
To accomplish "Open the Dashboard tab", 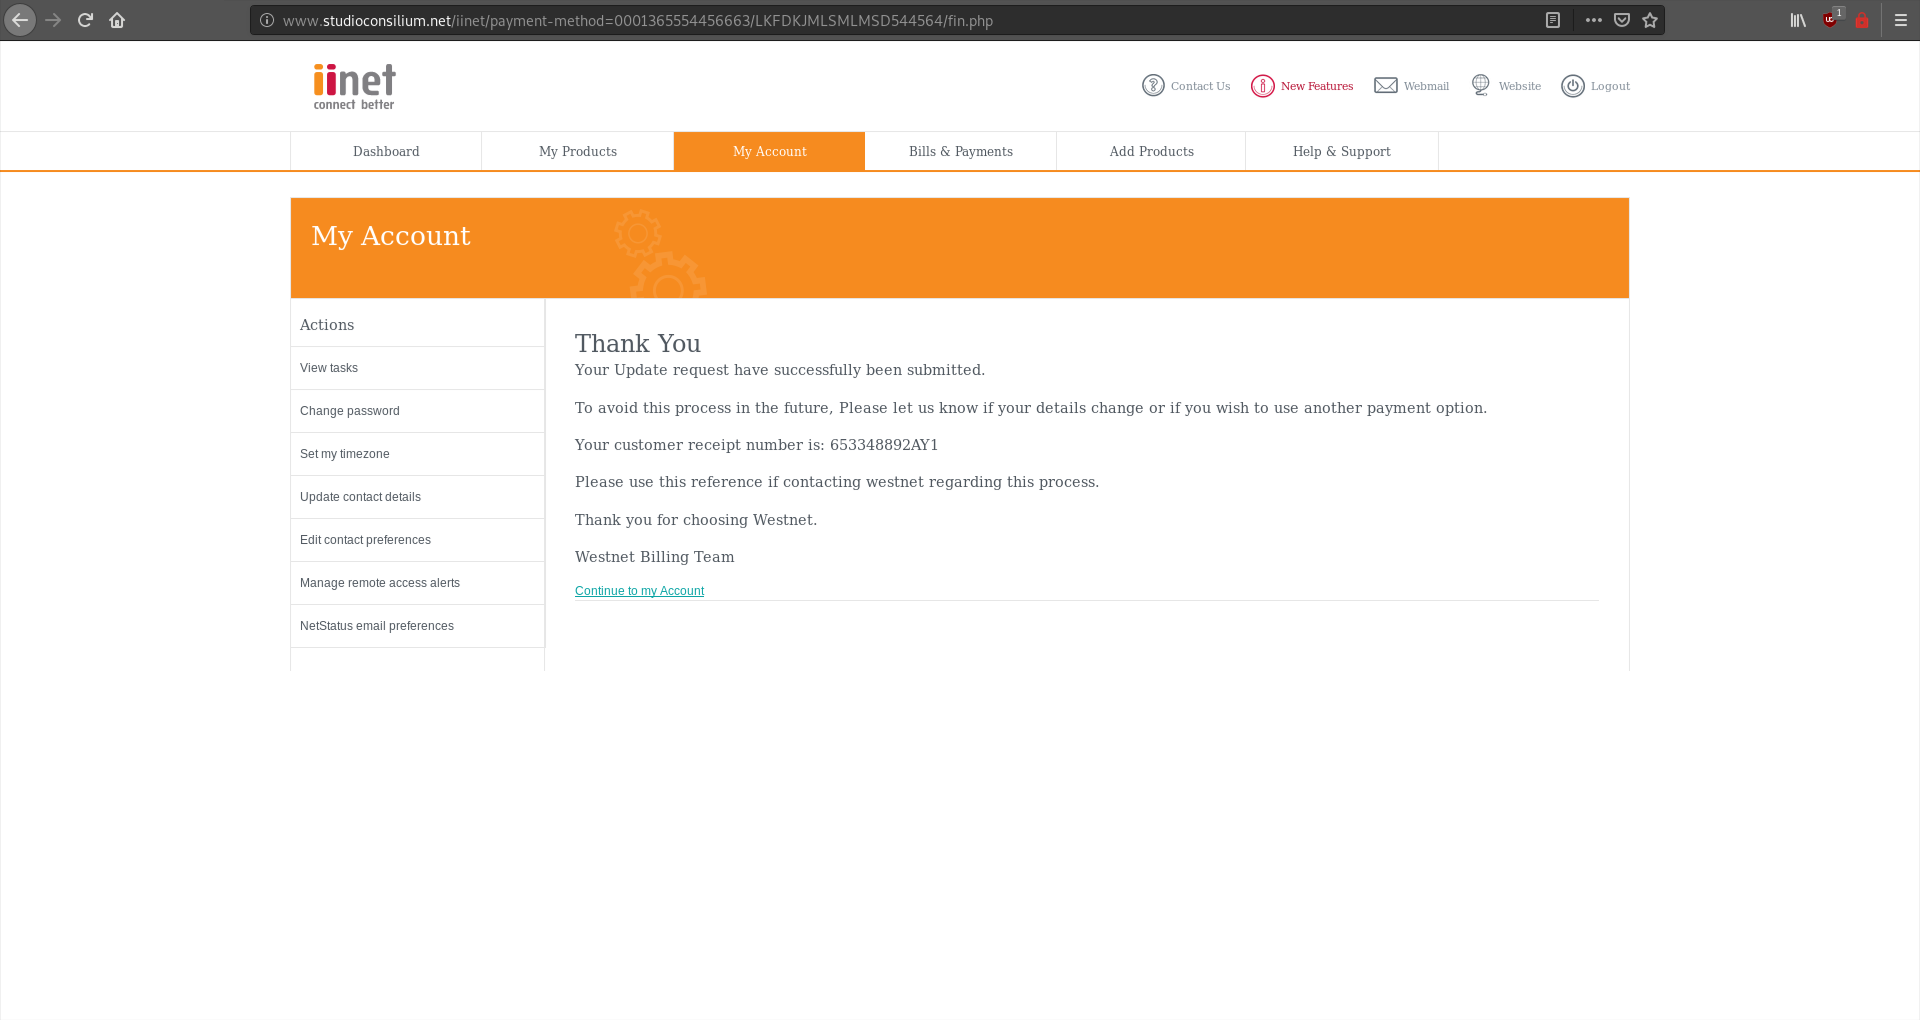I will (x=386, y=151).
